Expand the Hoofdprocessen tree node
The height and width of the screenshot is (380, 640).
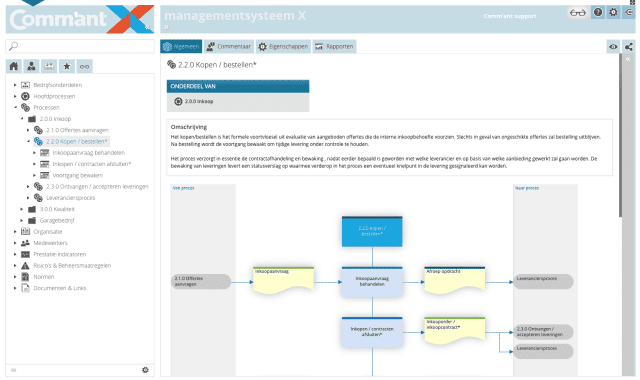tap(15, 96)
